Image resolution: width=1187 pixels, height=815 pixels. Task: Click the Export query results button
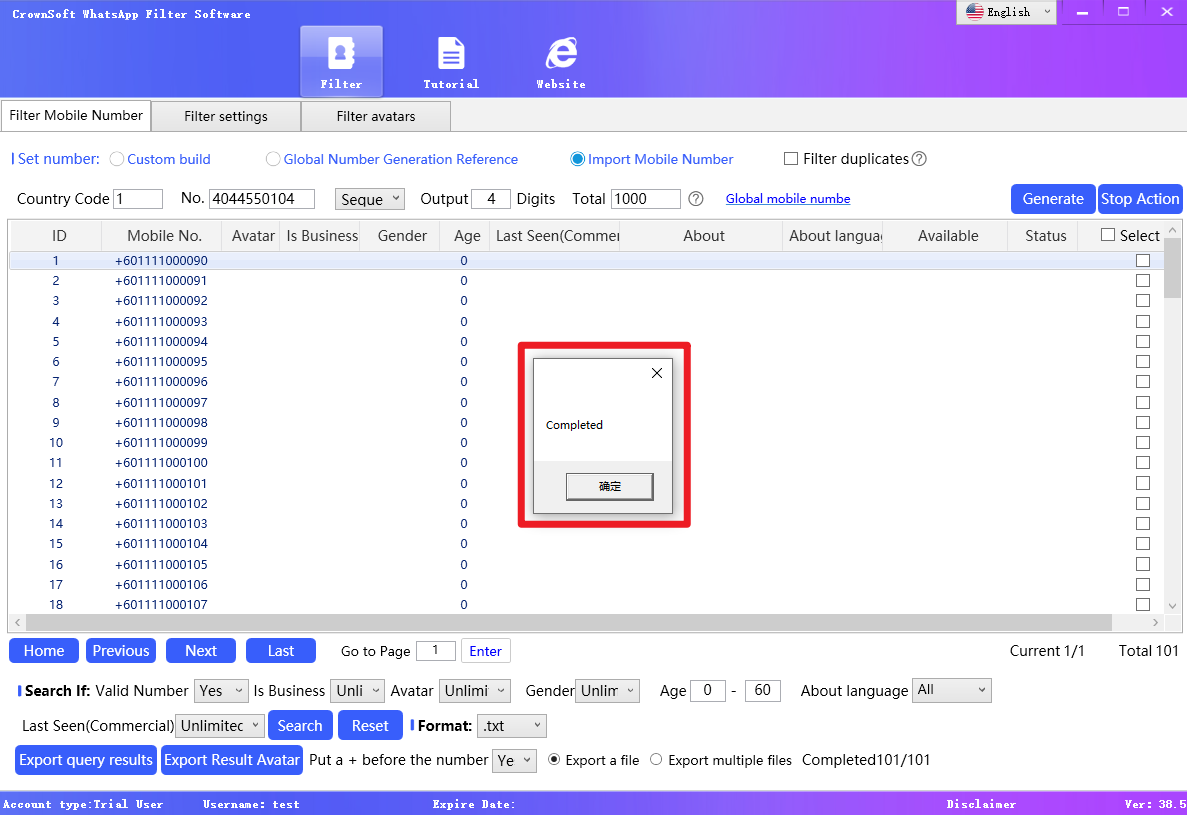point(86,760)
